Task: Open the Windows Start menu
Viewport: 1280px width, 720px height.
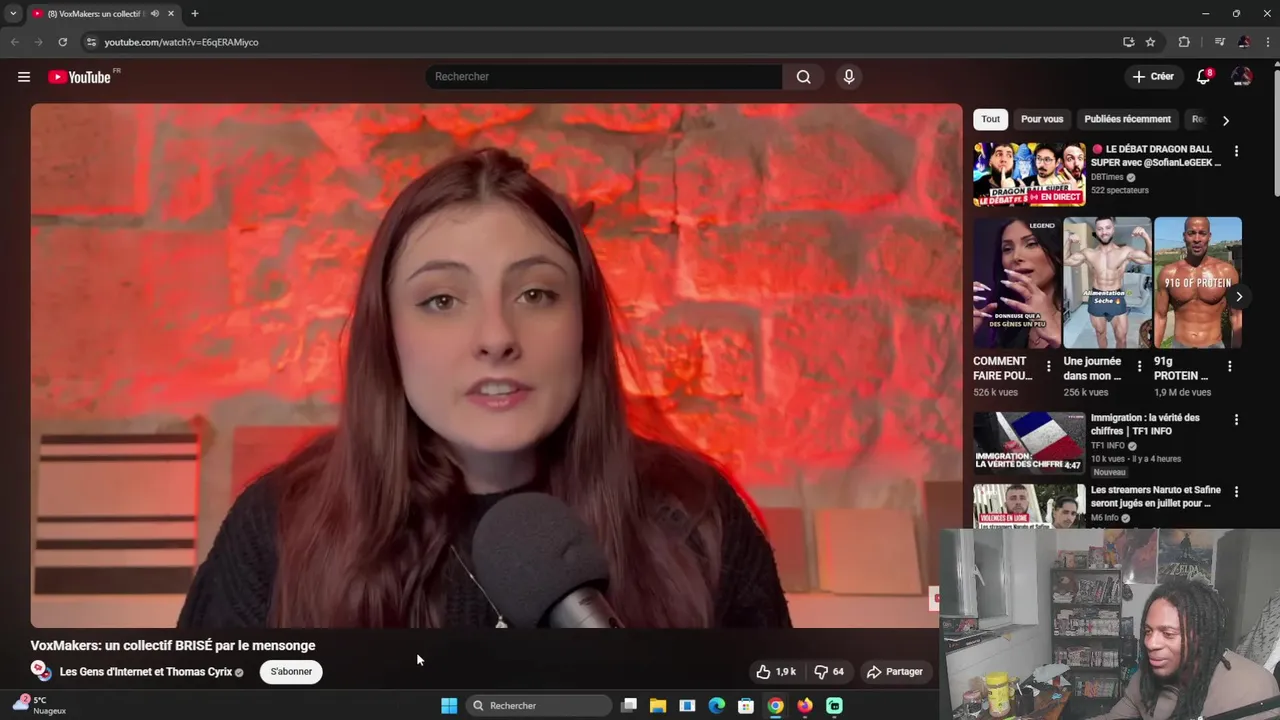Action: (x=449, y=706)
